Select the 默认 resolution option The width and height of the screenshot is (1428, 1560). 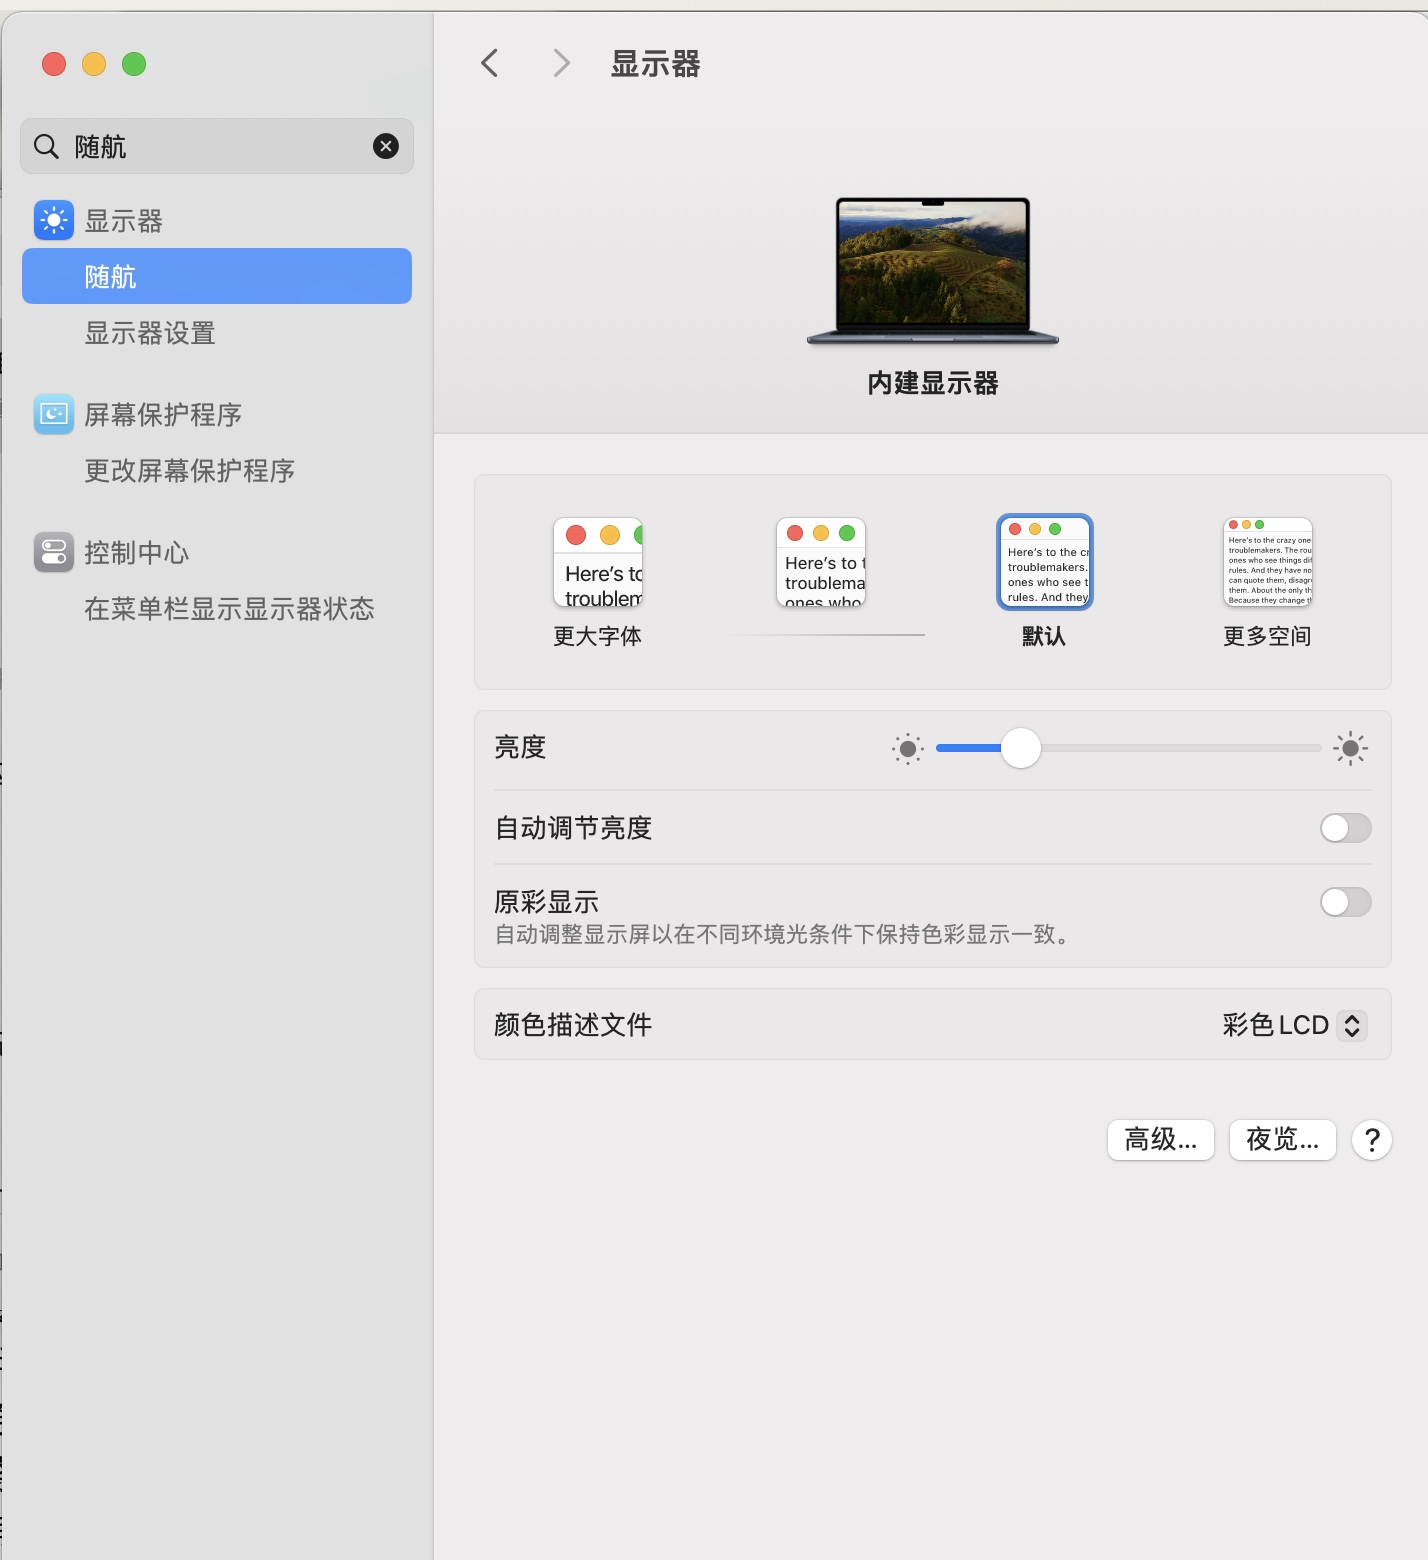[x=1044, y=562]
